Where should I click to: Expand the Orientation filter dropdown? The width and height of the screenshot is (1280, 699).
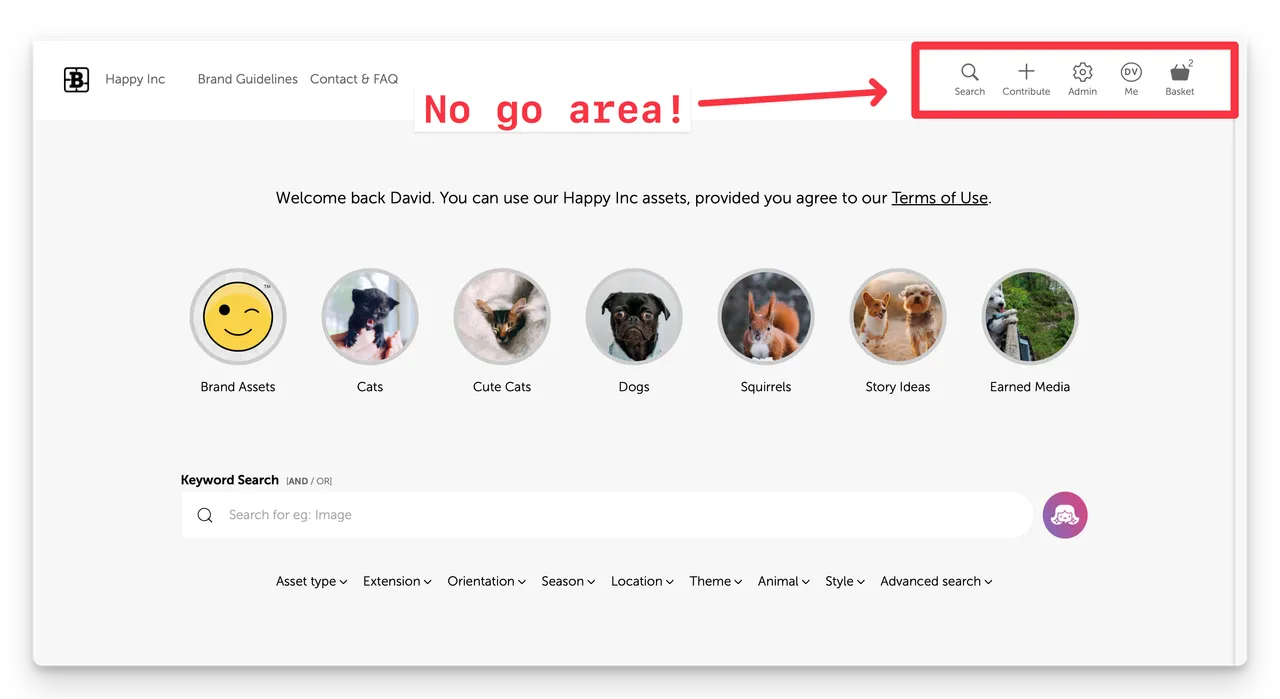tap(486, 581)
